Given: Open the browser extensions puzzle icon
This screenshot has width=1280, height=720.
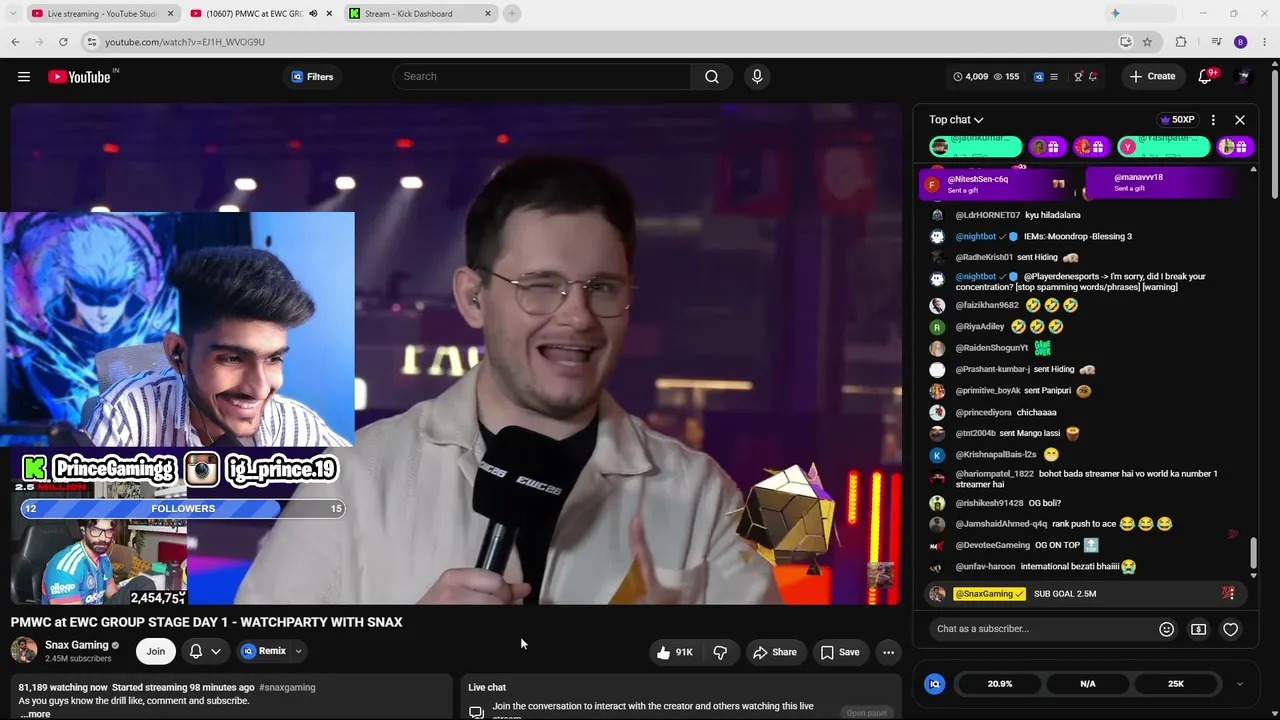Looking at the screenshot, I should click(x=1181, y=42).
